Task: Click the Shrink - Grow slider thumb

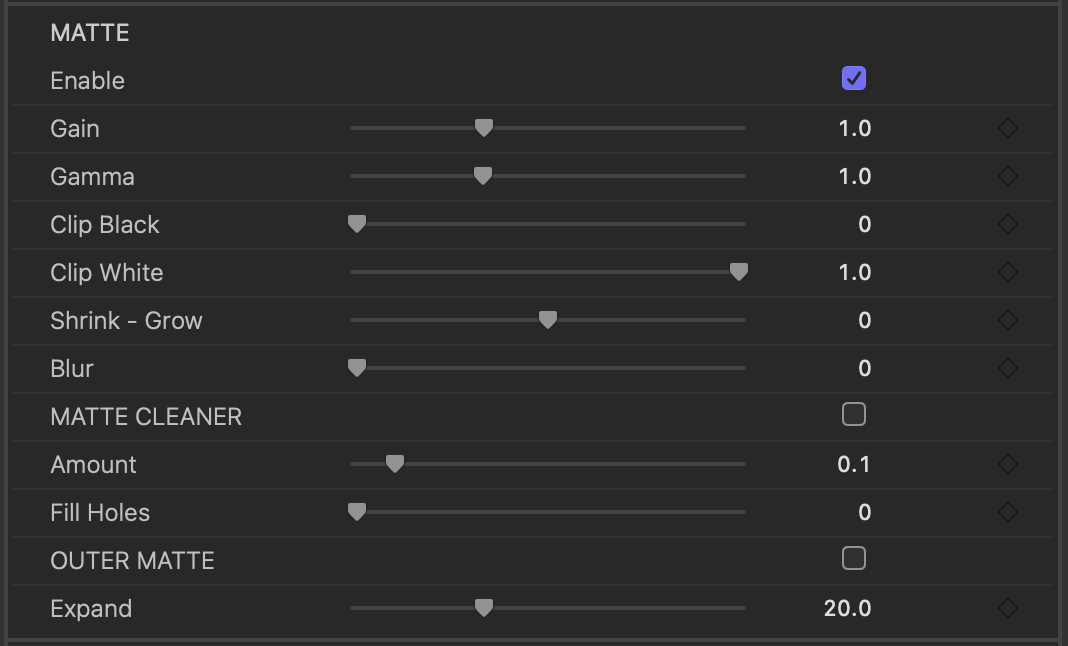Action: coord(548,320)
